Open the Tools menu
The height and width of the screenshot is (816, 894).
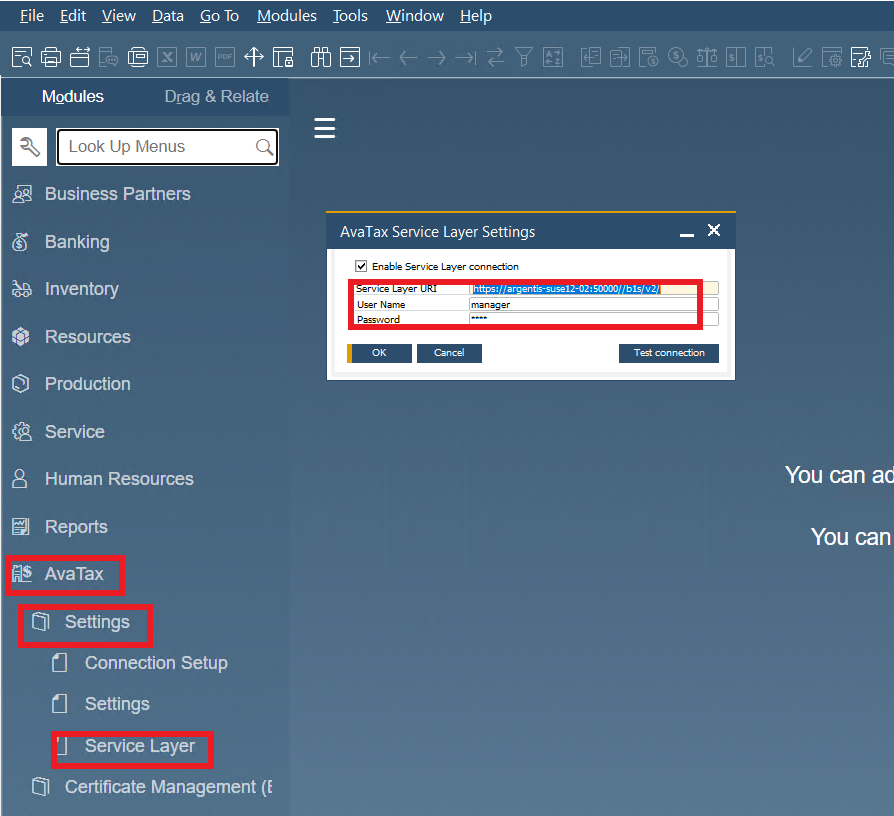[350, 16]
